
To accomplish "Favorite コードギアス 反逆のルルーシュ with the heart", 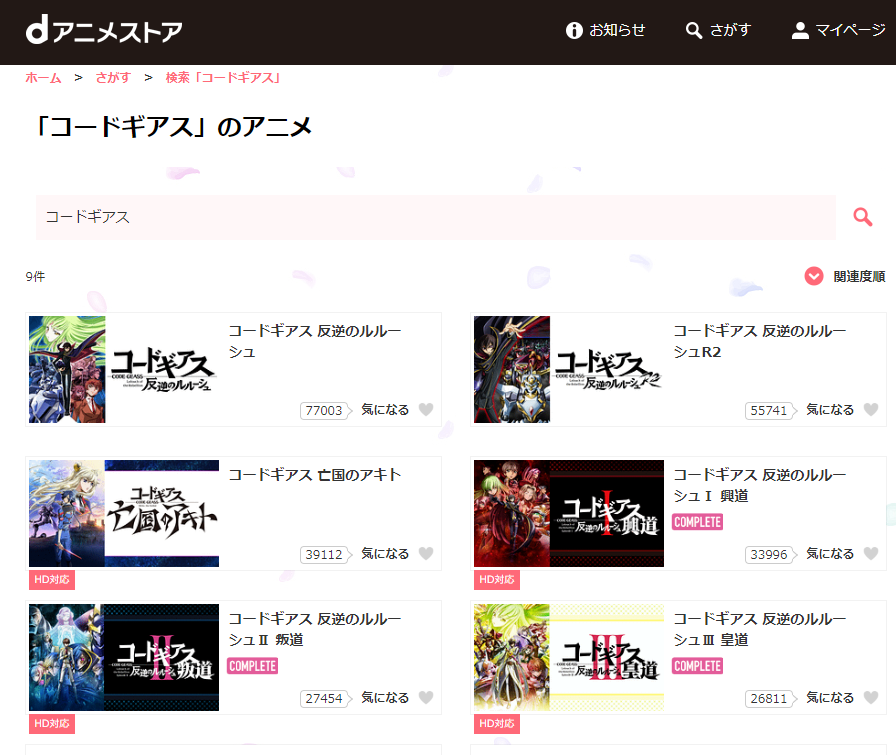I will [x=428, y=409].
